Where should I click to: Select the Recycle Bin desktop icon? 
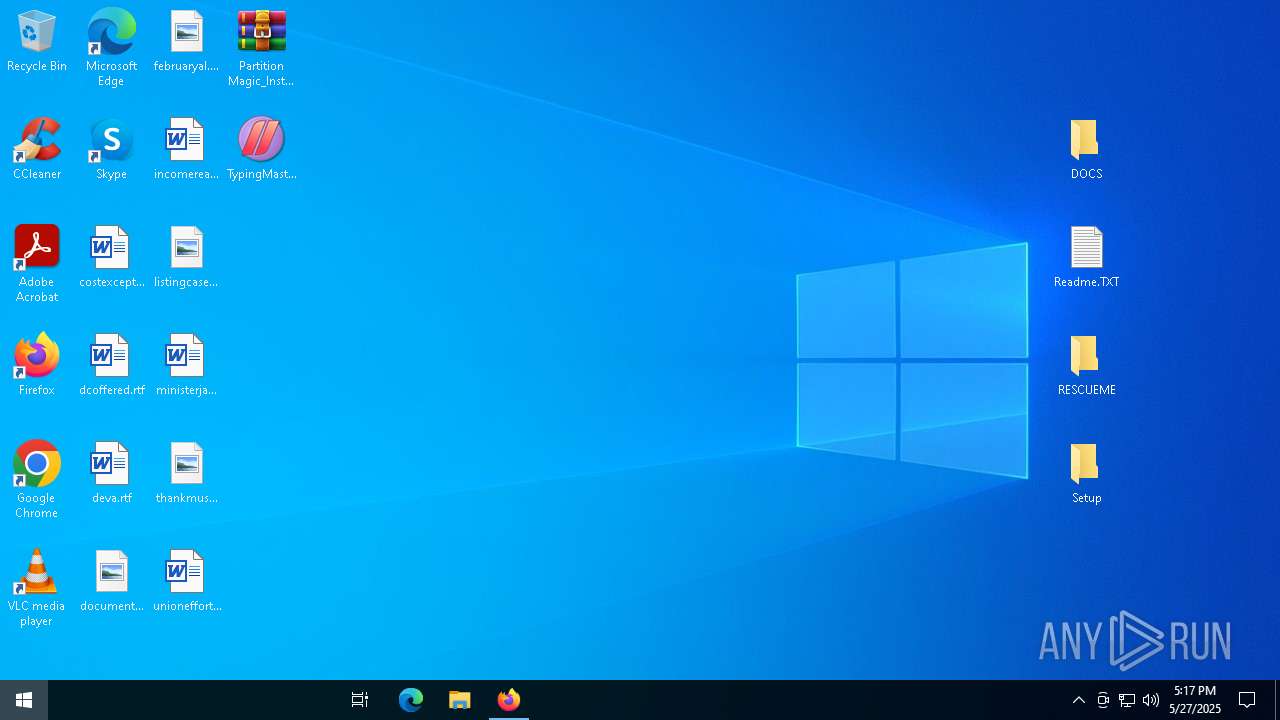point(37,42)
